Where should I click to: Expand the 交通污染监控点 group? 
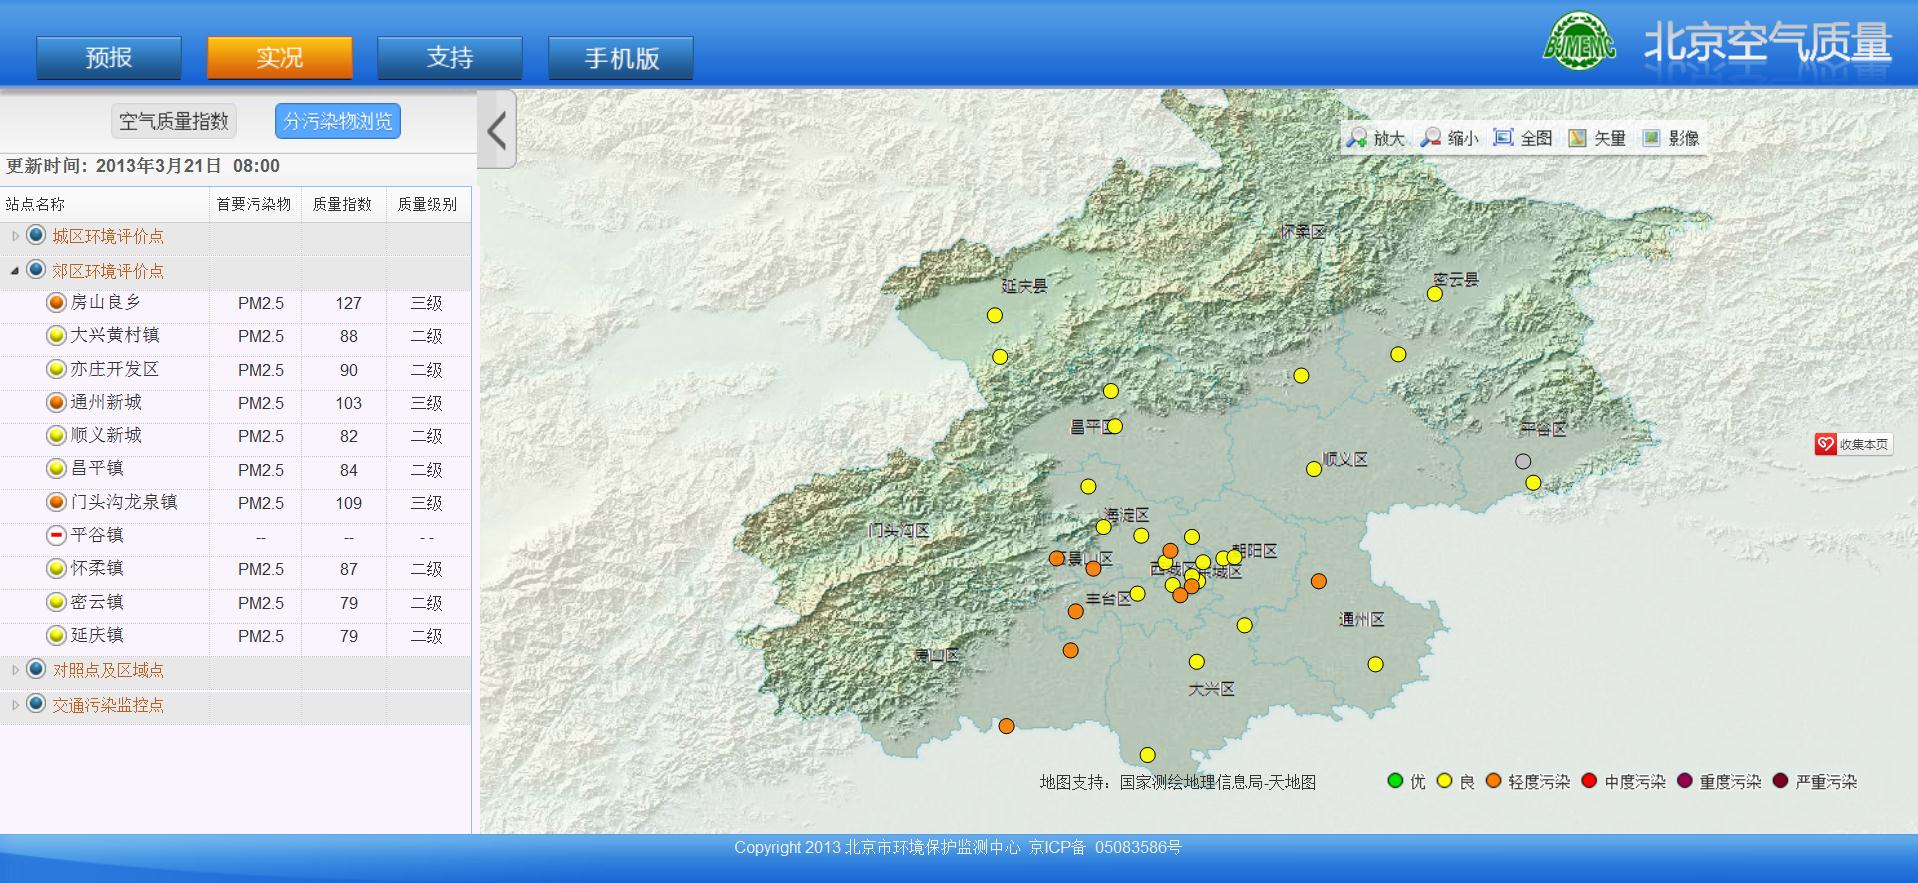[x=15, y=705]
